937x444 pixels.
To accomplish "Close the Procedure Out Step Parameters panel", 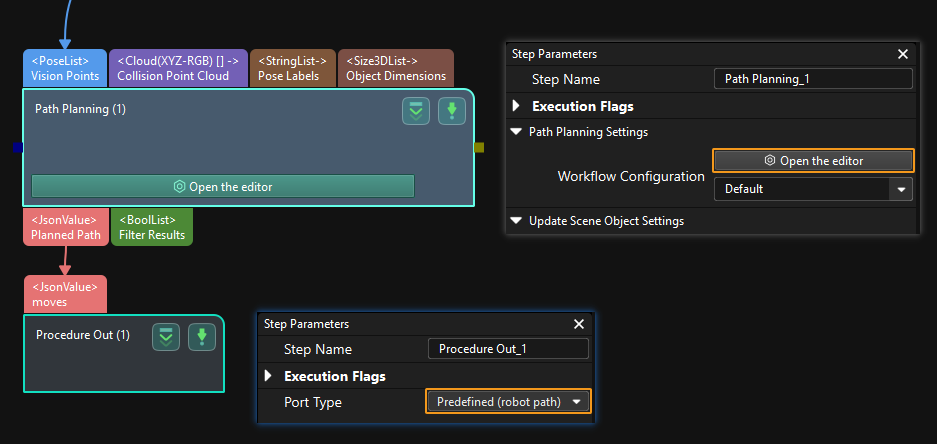I will (x=578, y=324).
